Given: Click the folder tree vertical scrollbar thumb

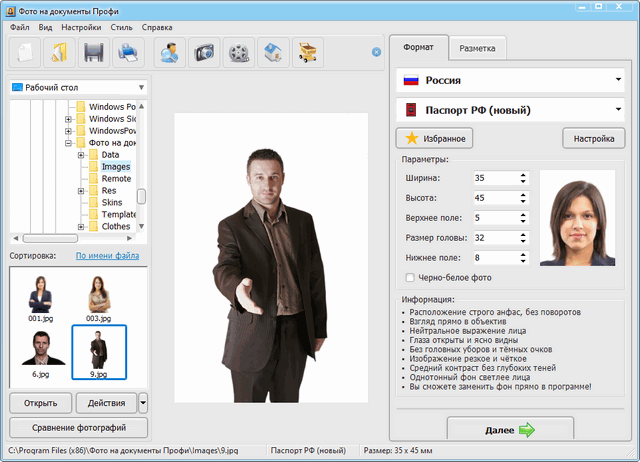Looking at the screenshot, I should coord(142,196).
